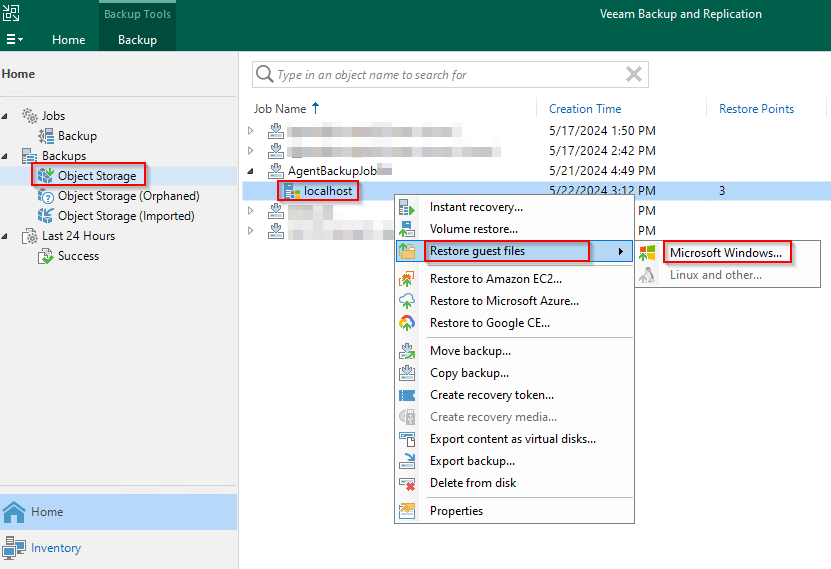
Task: Open the Home view in bottom pane
Action: 47,511
